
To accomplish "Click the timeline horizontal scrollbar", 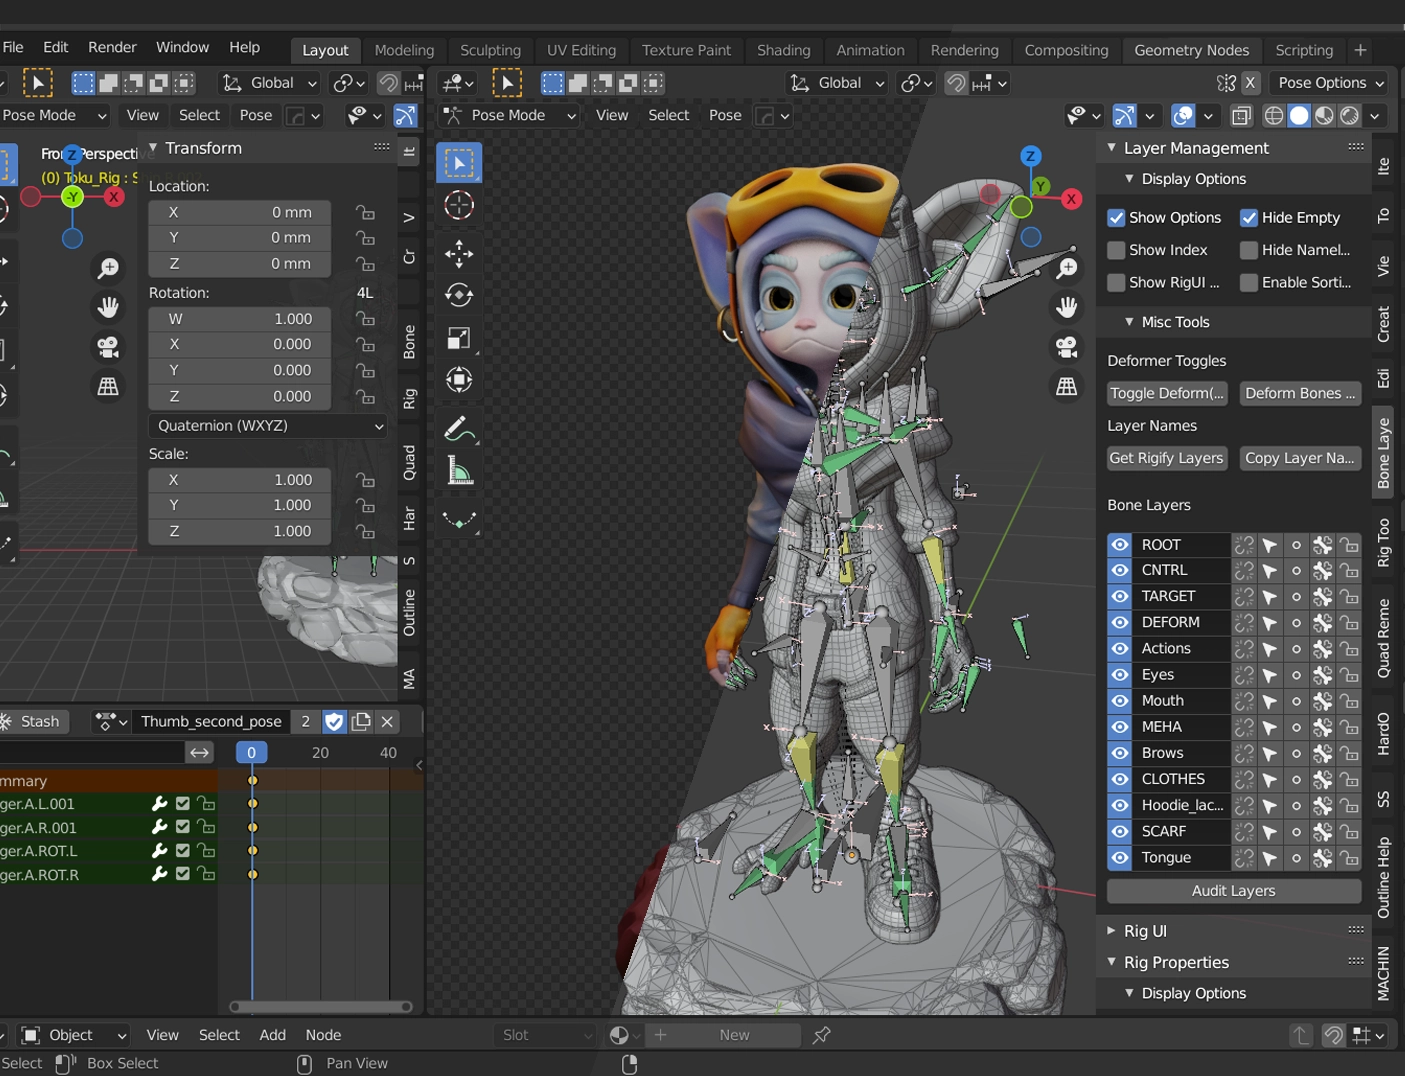I will [x=320, y=1007].
